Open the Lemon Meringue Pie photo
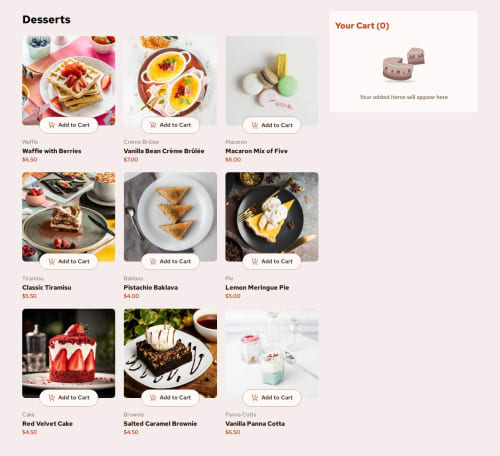This screenshot has height=456, width=500. 272,217
